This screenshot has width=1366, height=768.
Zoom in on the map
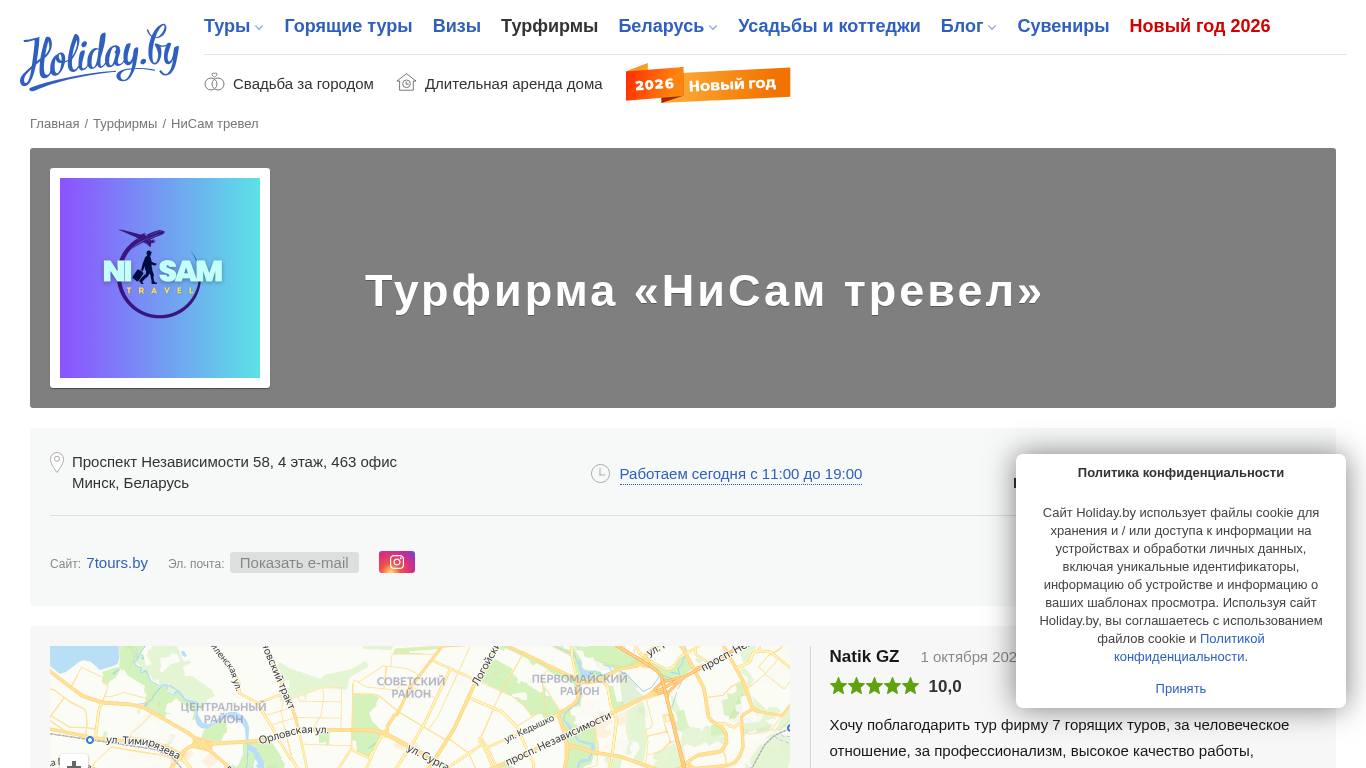click(73, 762)
